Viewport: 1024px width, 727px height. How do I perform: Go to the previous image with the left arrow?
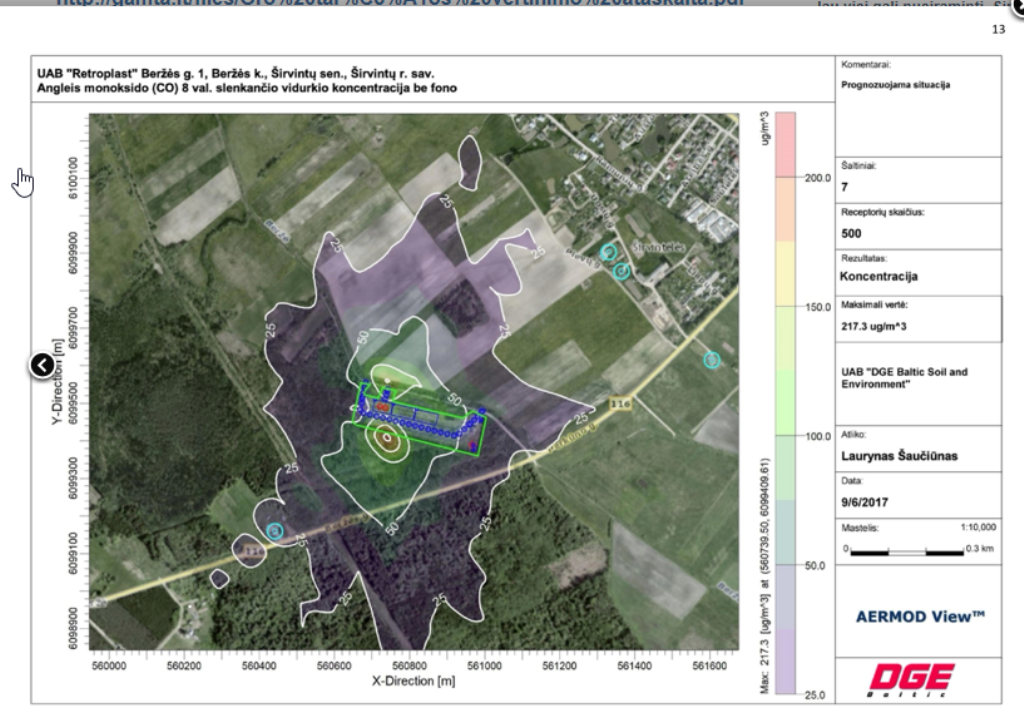pyautogui.click(x=41, y=366)
